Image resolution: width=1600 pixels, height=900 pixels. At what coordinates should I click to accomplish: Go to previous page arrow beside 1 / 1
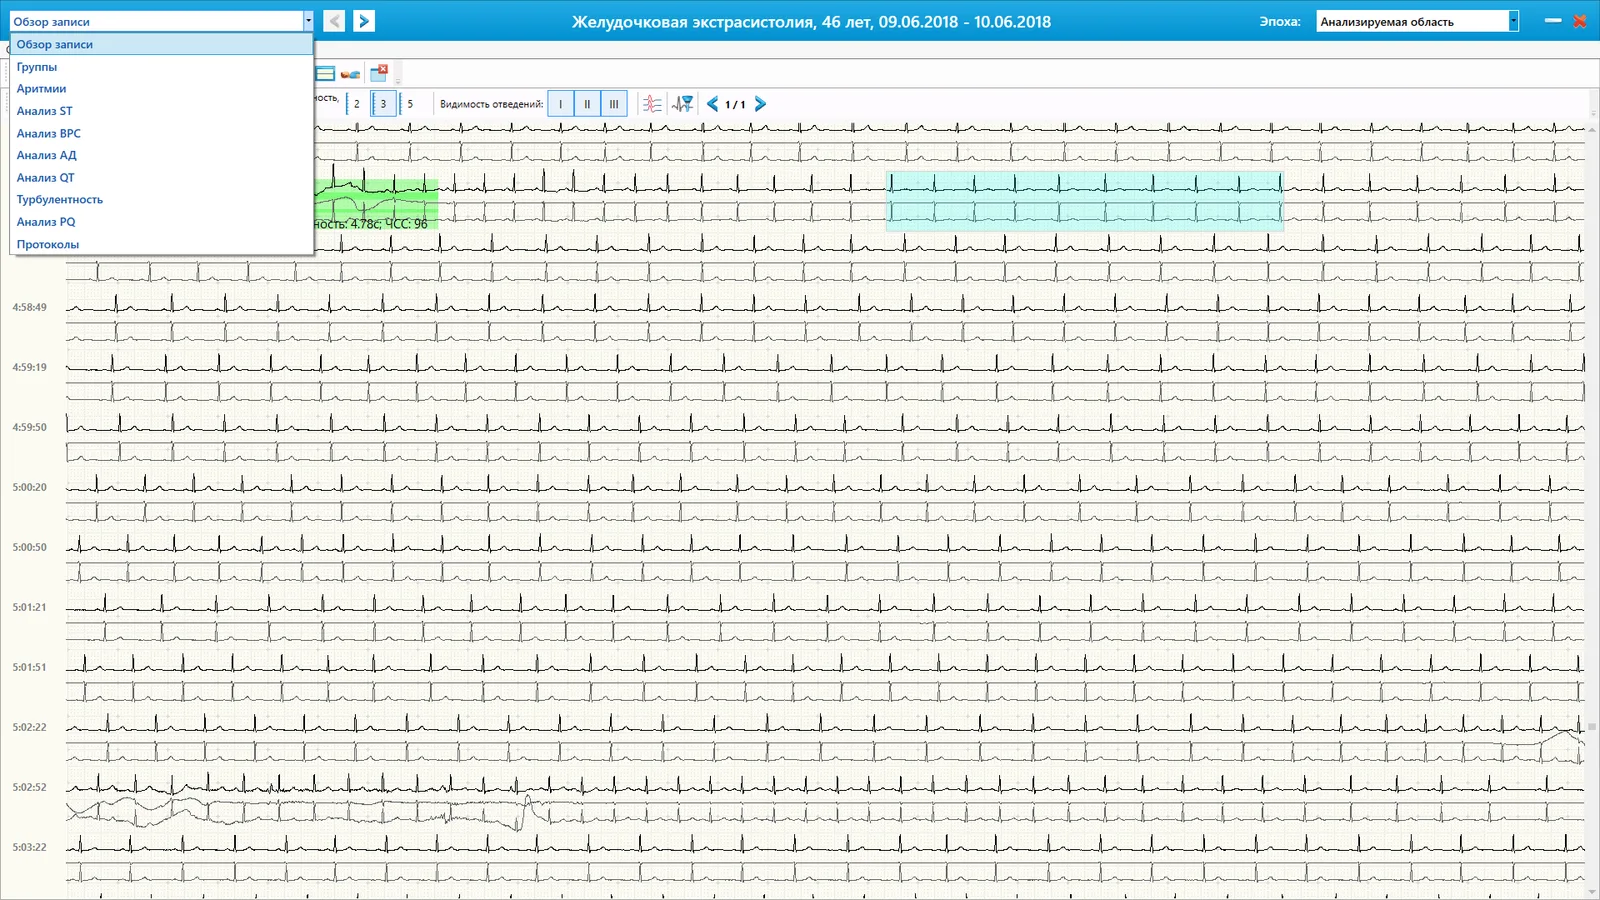coord(712,104)
